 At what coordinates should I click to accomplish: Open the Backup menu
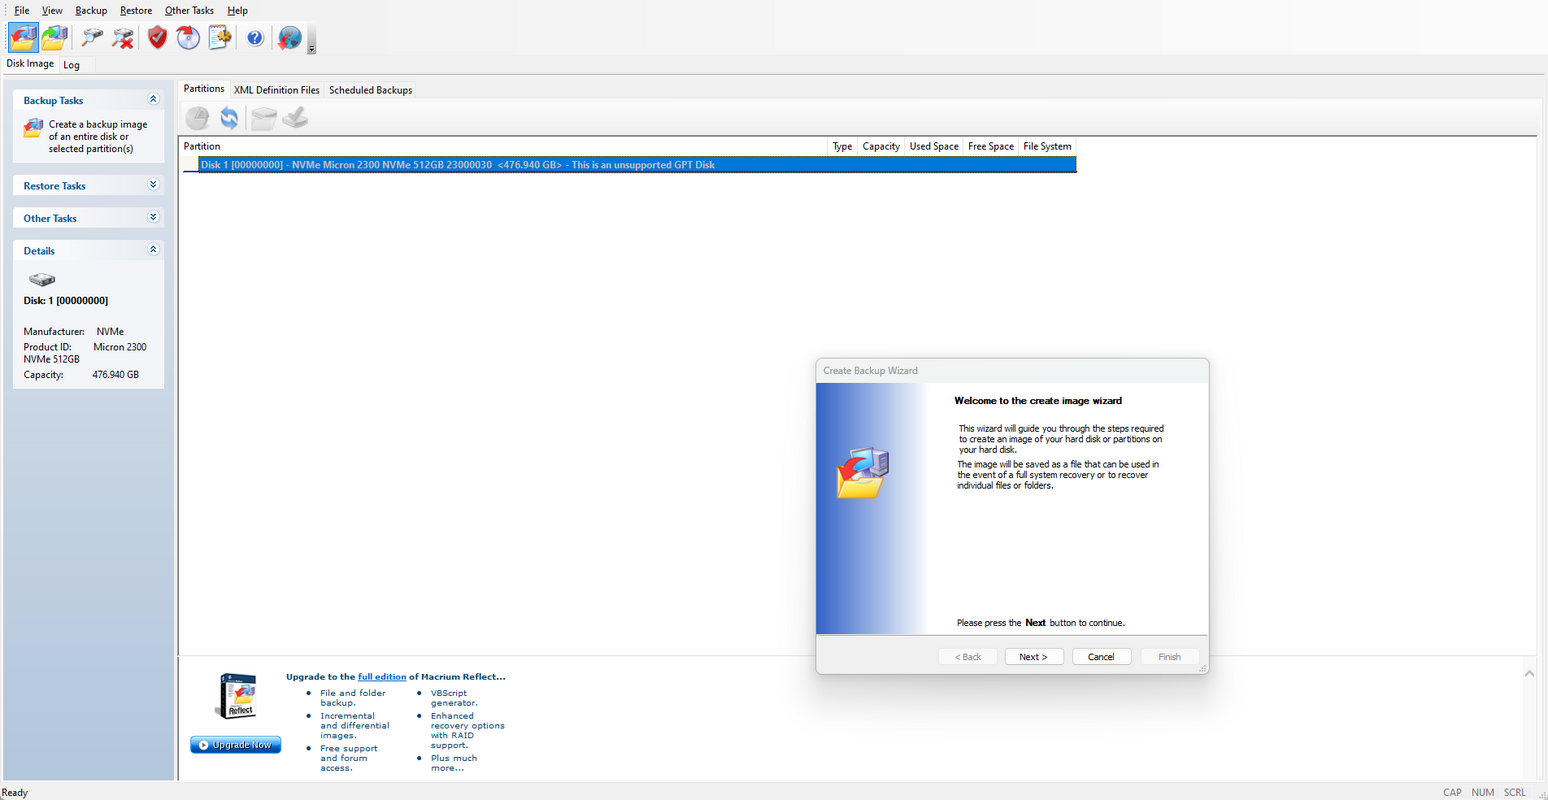[91, 10]
